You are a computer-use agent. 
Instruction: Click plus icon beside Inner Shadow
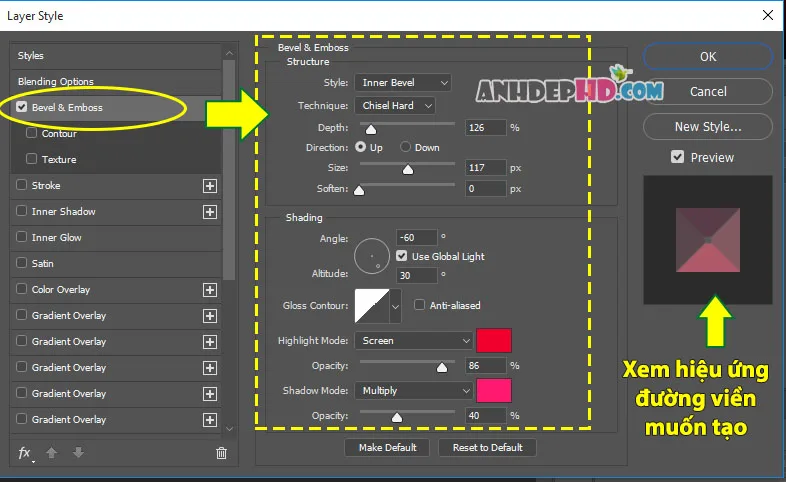tap(210, 212)
